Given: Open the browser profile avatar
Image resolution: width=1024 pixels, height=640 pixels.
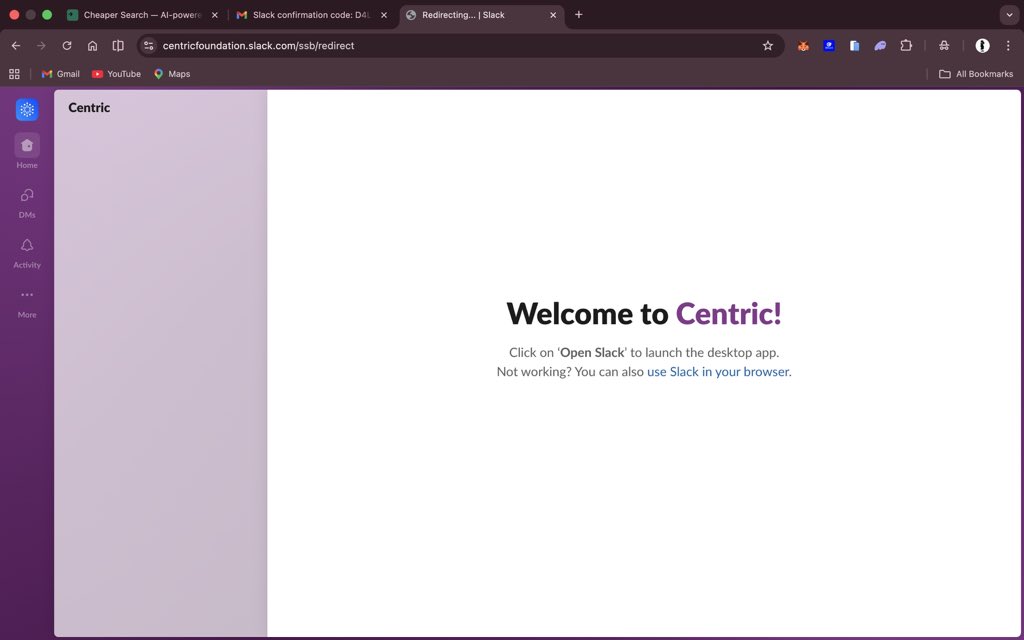Looking at the screenshot, I should [982, 46].
